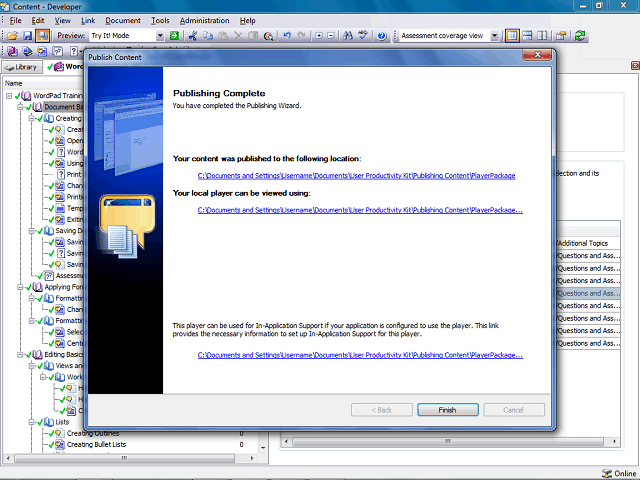Click the Spell check ABC icon

click(363, 36)
